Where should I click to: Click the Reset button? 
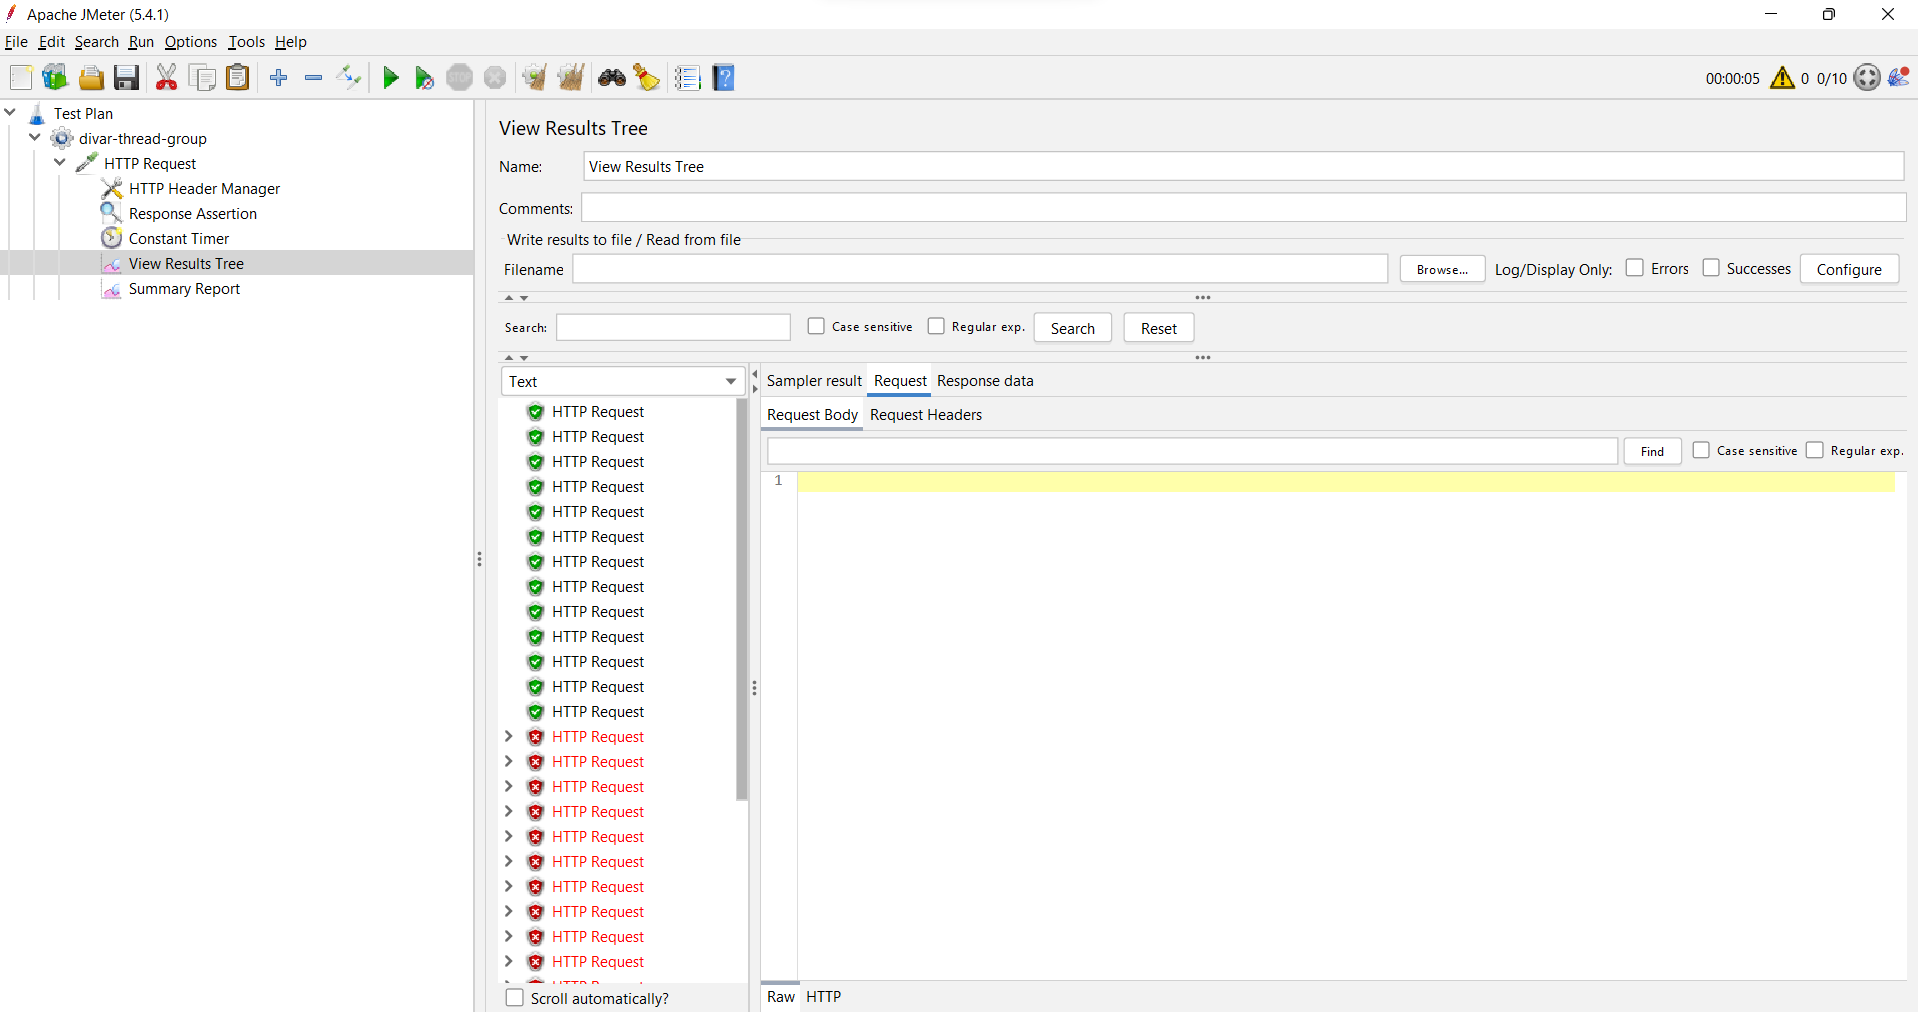[x=1159, y=328]
